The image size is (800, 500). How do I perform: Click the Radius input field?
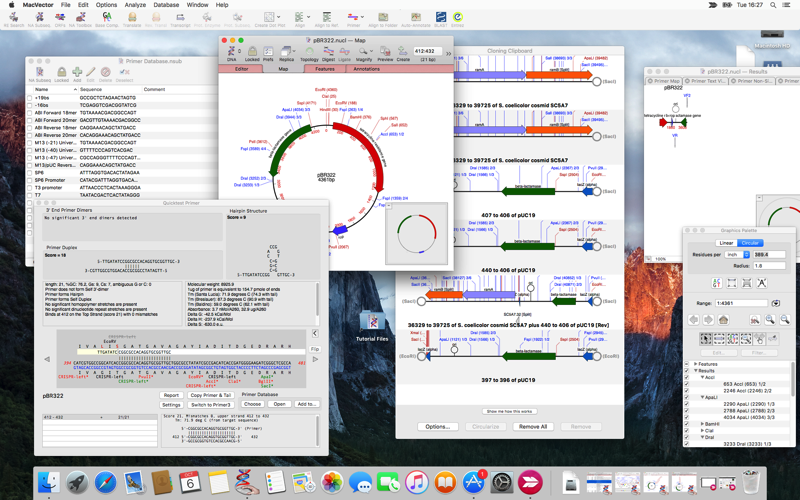pos(769,266)
